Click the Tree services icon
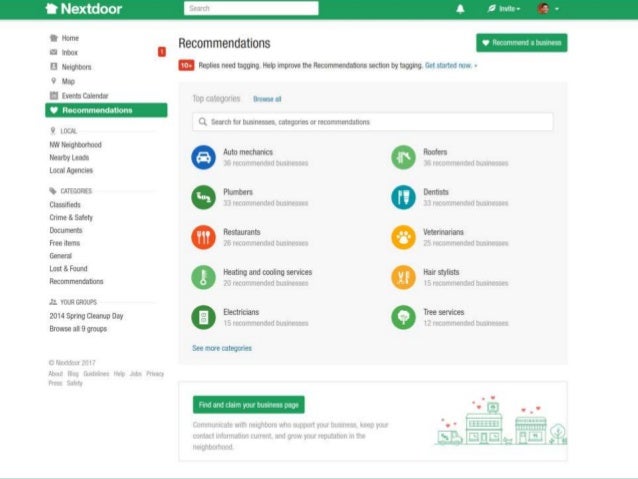The height and width of the screenshot is (479, 638). [403, 317]
